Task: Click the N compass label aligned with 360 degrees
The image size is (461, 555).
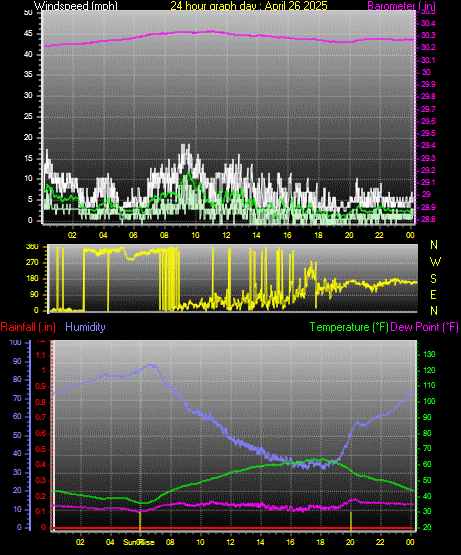Action: tap(434, 245)
